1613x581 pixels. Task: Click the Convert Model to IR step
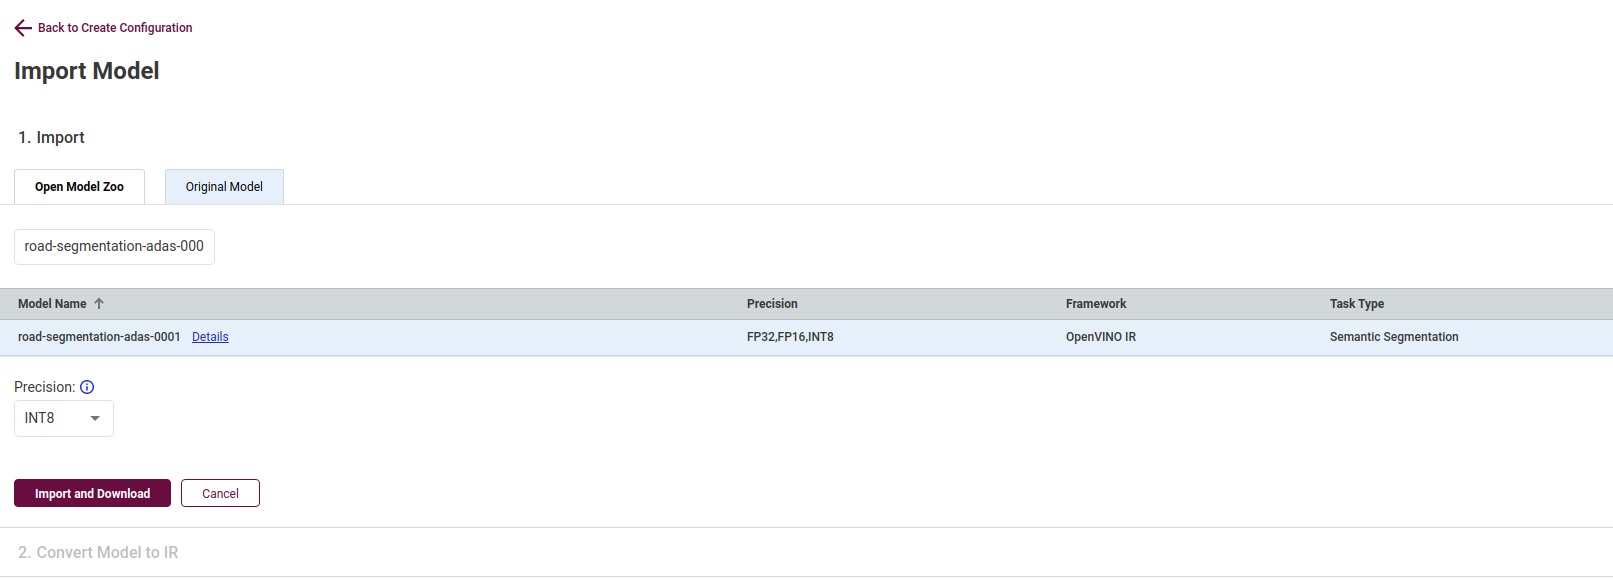click(98, 552)
